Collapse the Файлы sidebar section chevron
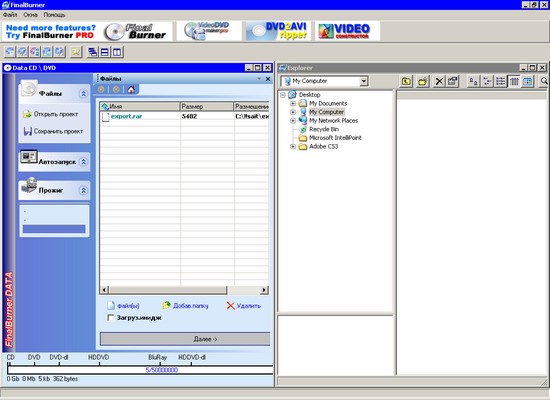 click(83, 94)
